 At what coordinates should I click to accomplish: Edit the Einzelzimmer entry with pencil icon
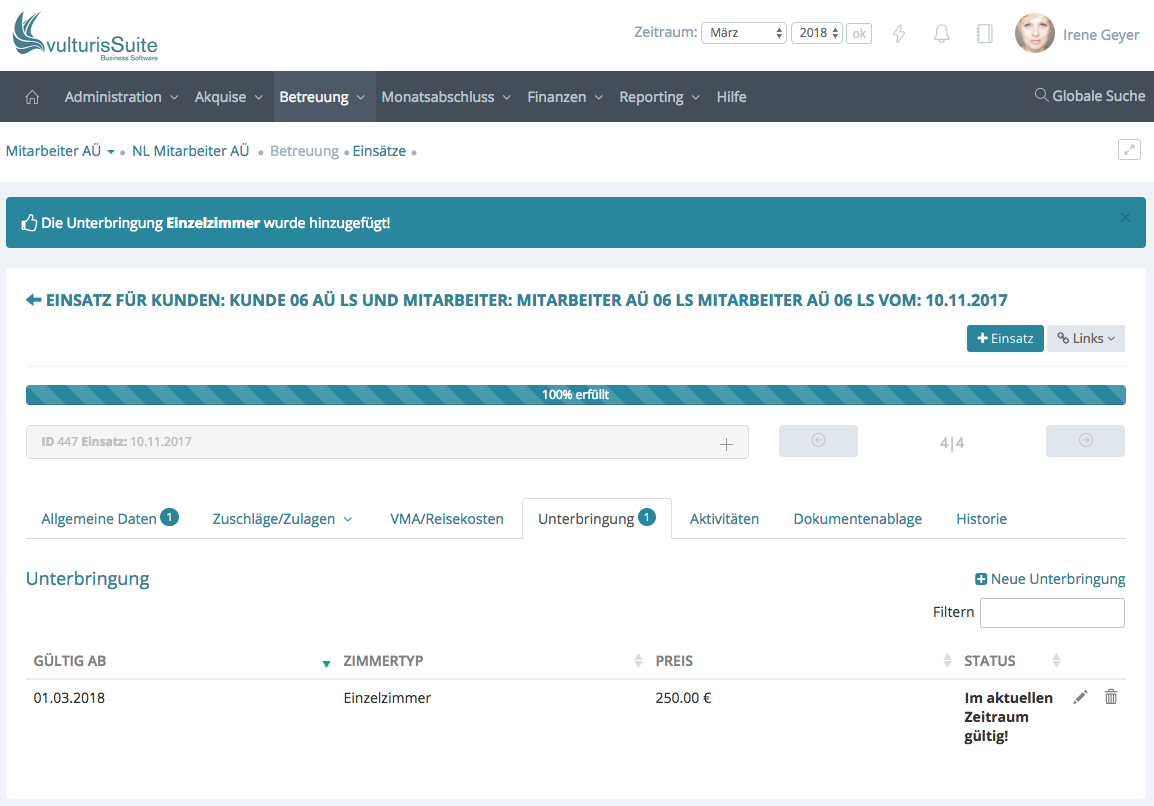coord(1080,697)
